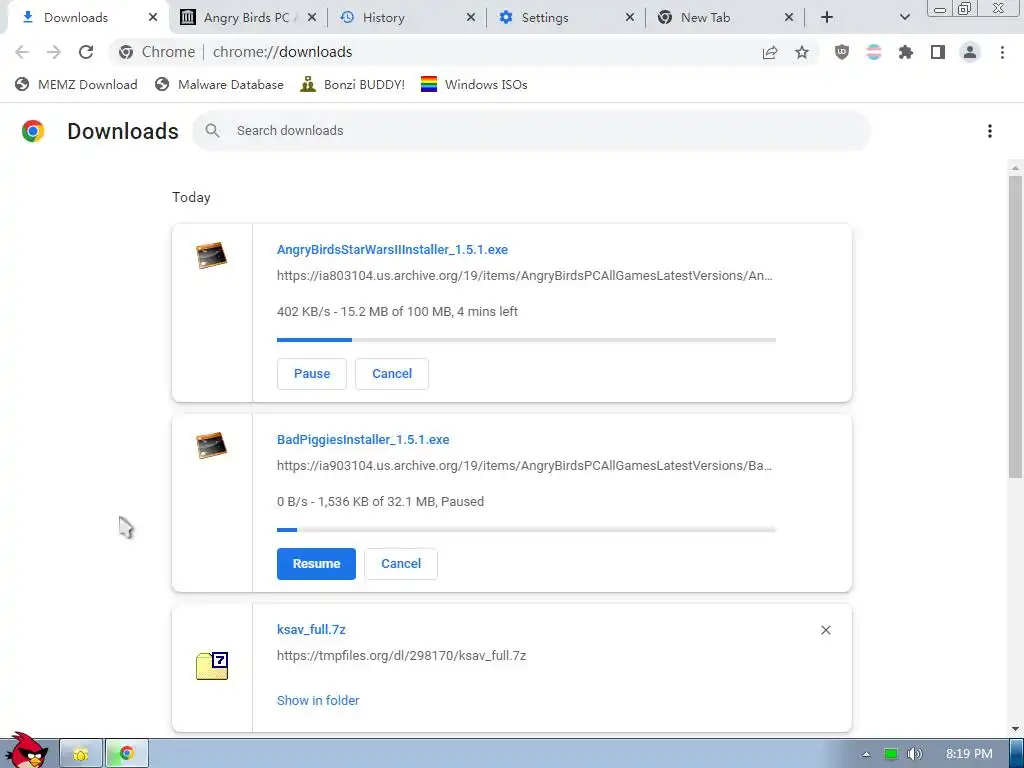Click the Chrome taskbar button
The image size is (1024, 768).
[x=127, y=754]
